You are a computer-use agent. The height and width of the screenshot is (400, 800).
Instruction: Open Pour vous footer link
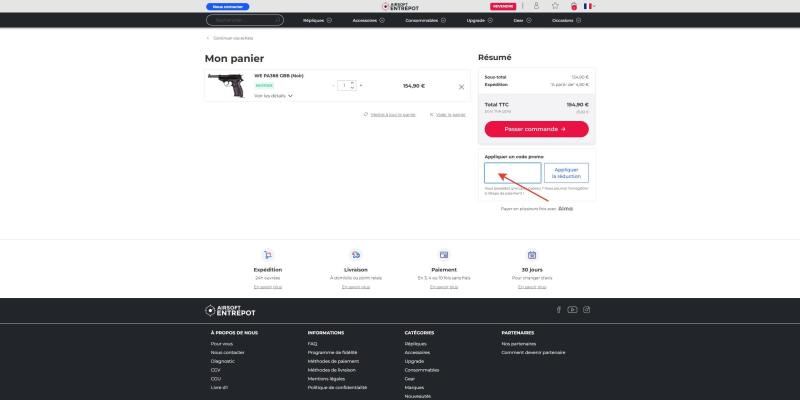[221, 344]
